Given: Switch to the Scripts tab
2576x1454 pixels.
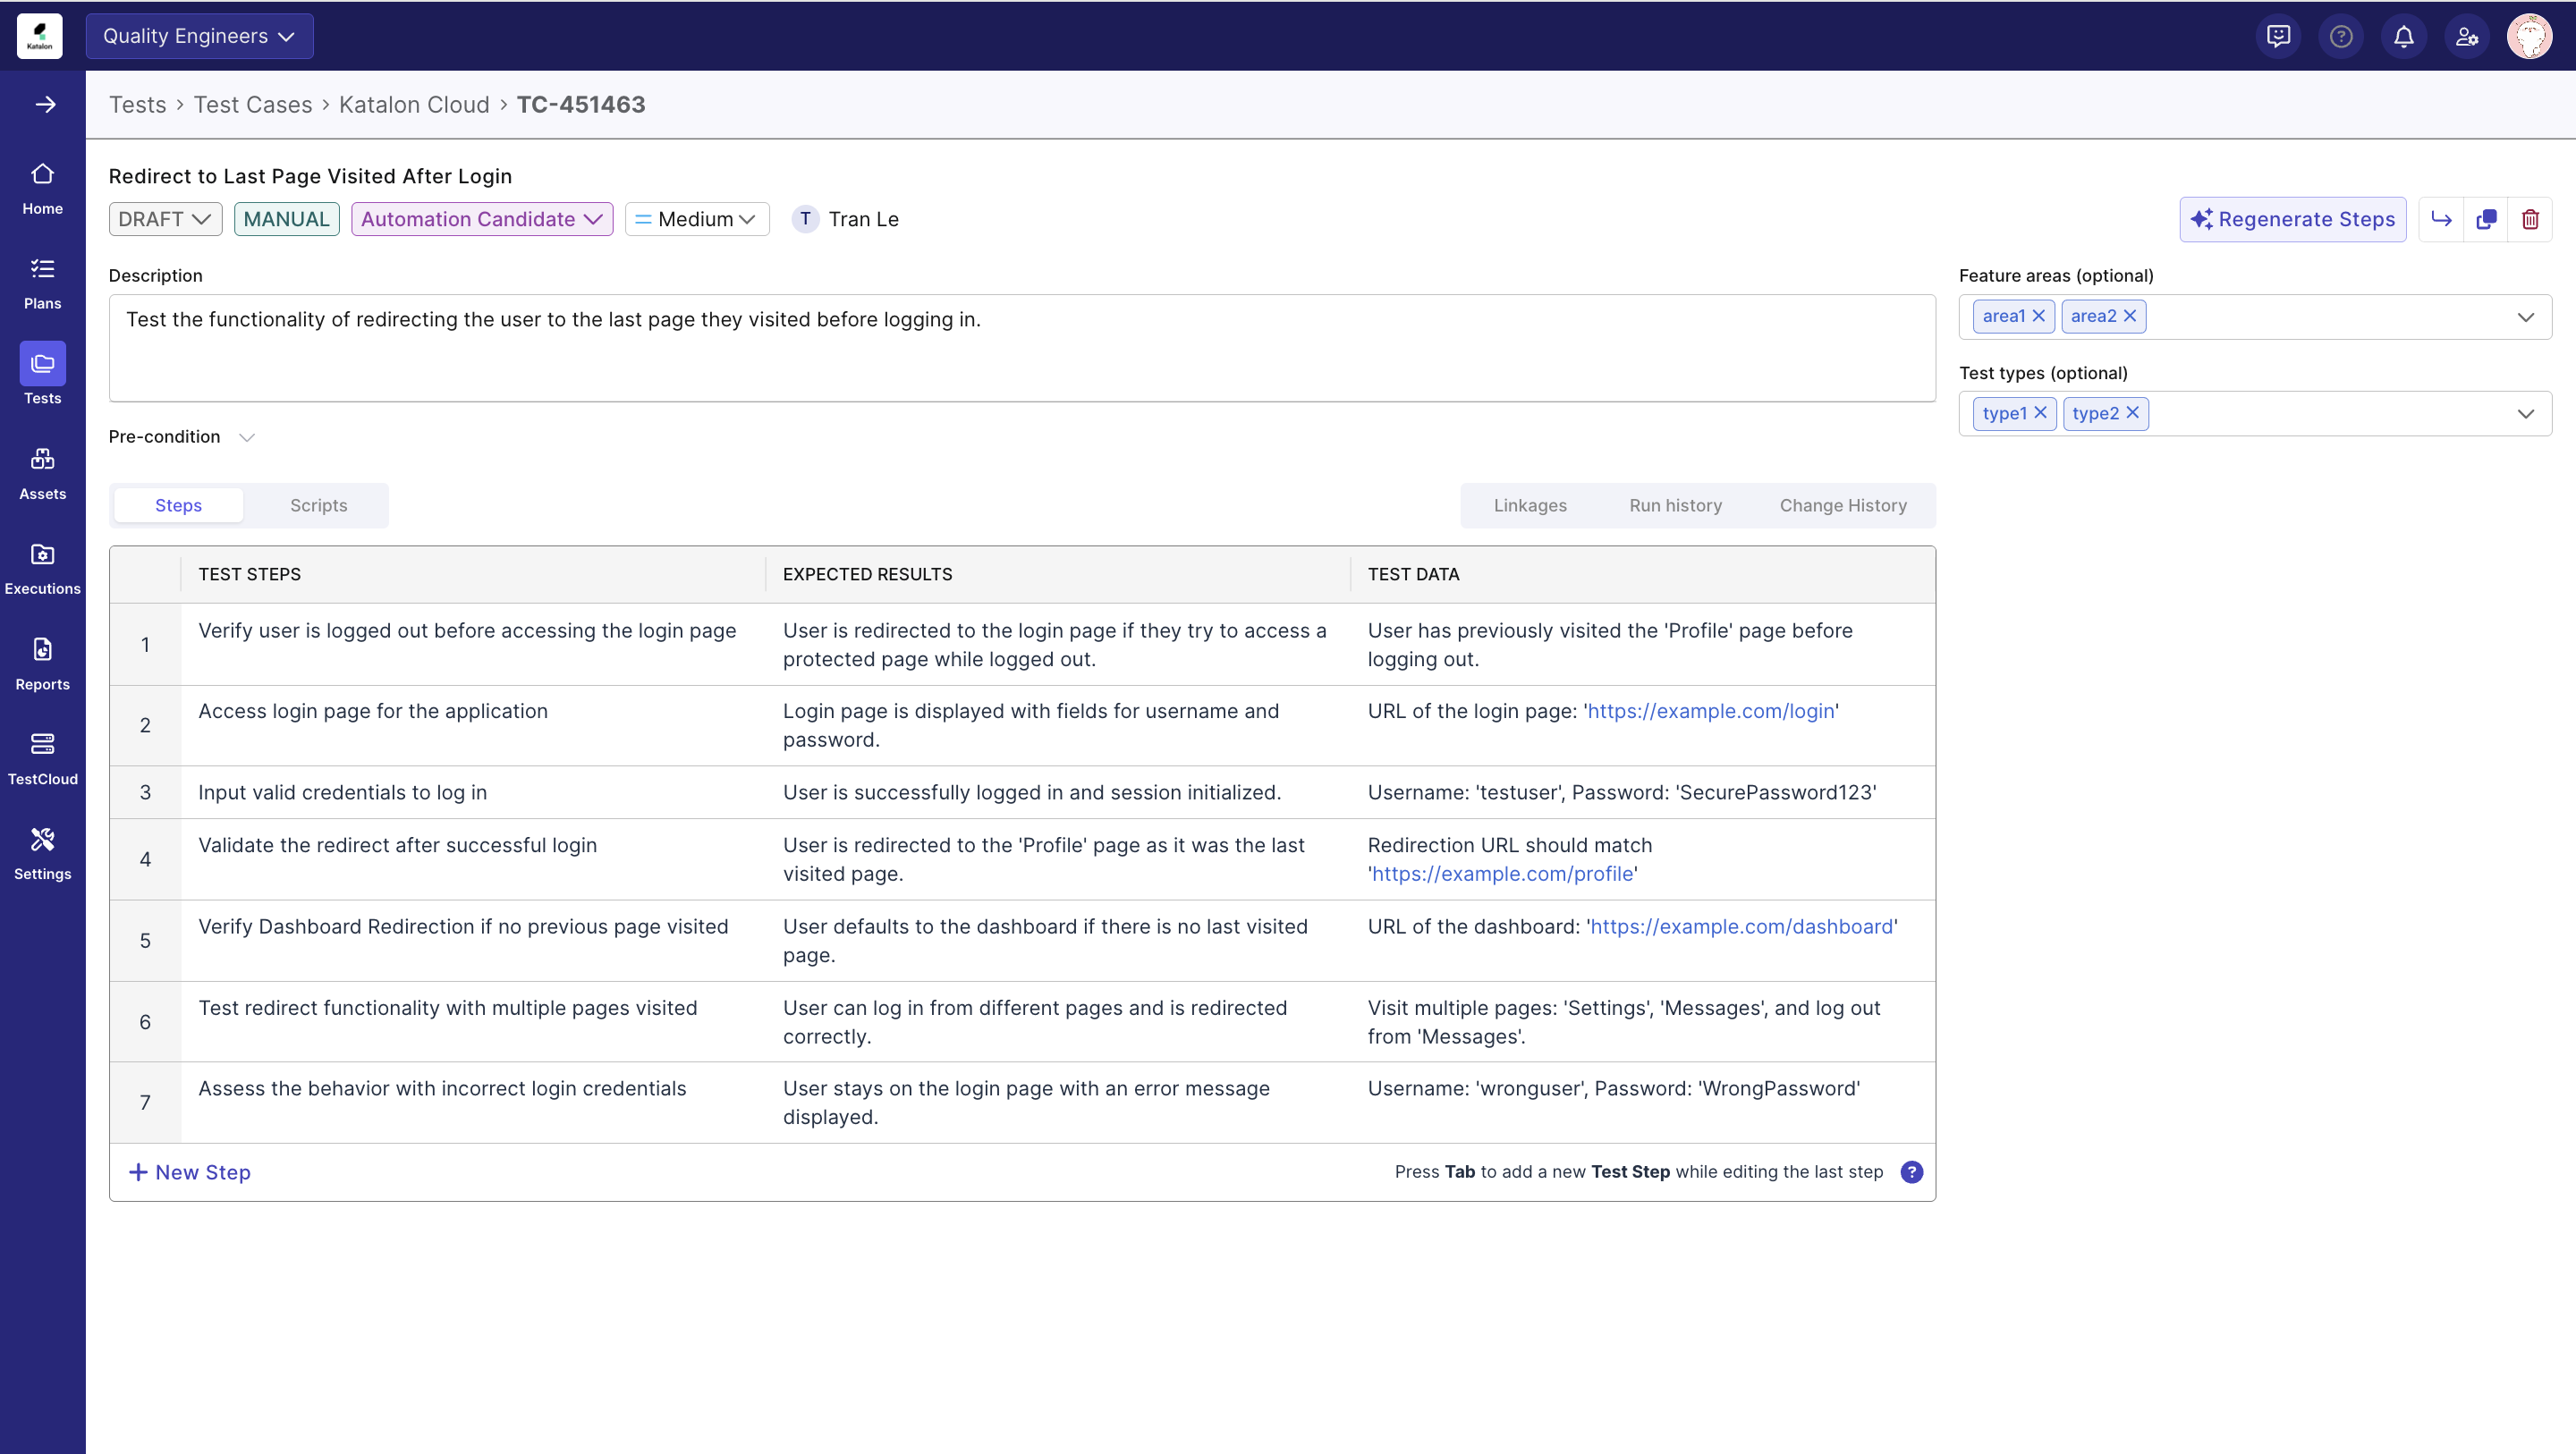Looking at the screenshot, I should pyautogui.click(x=318, y=506).
